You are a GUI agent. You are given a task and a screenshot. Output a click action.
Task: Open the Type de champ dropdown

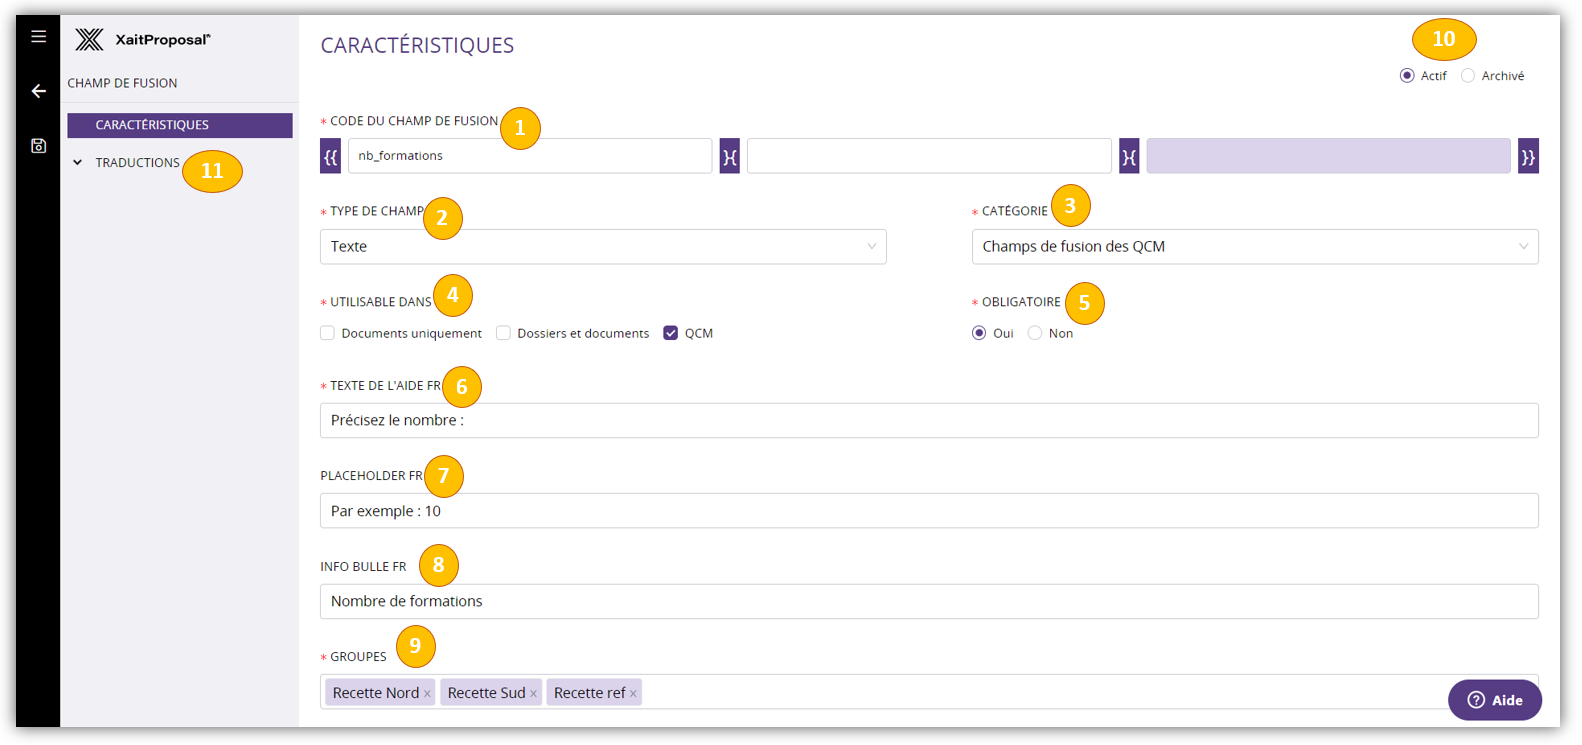pyautogui.click(x=602, y=247)
